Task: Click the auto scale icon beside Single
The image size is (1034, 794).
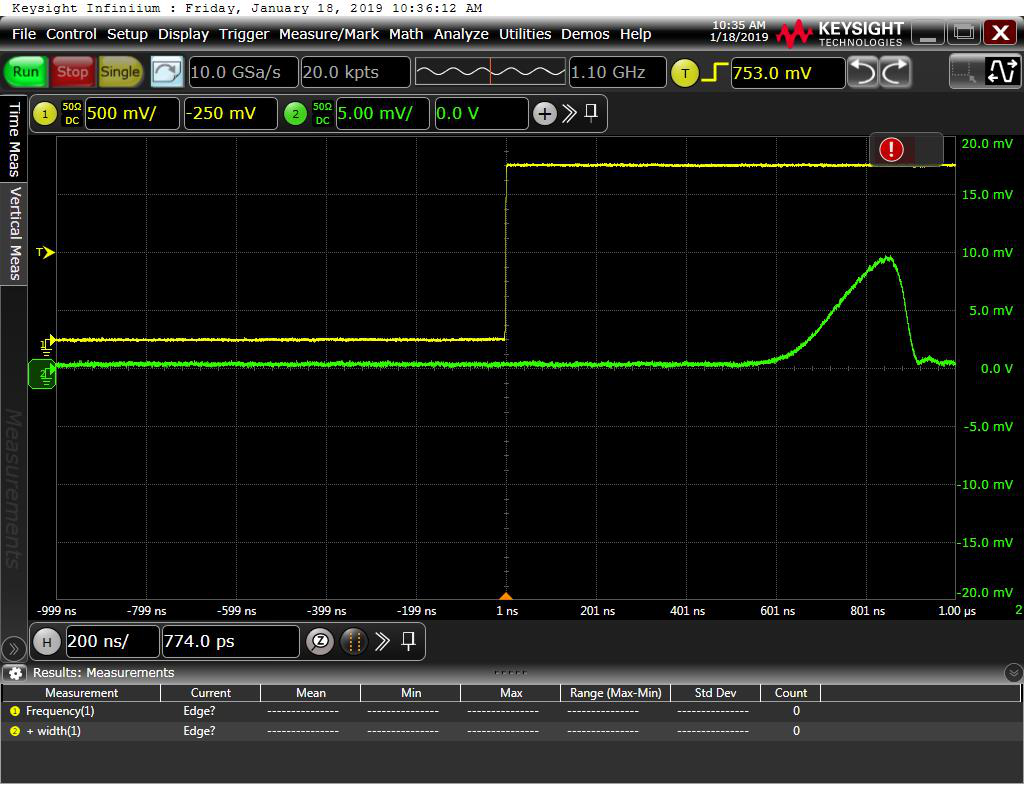Action: (167, 72)
